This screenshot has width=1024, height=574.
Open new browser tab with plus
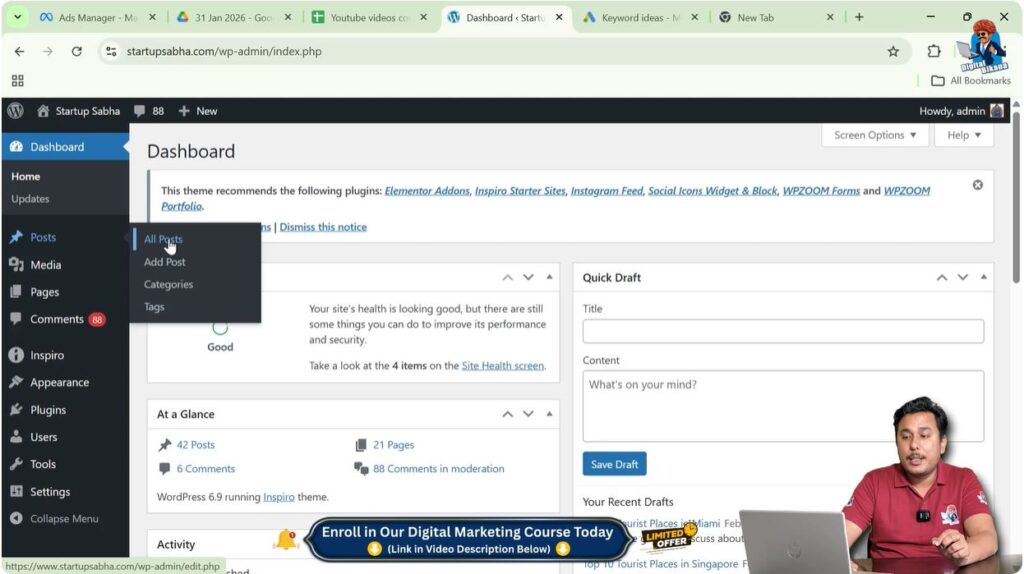click(859, 17)
